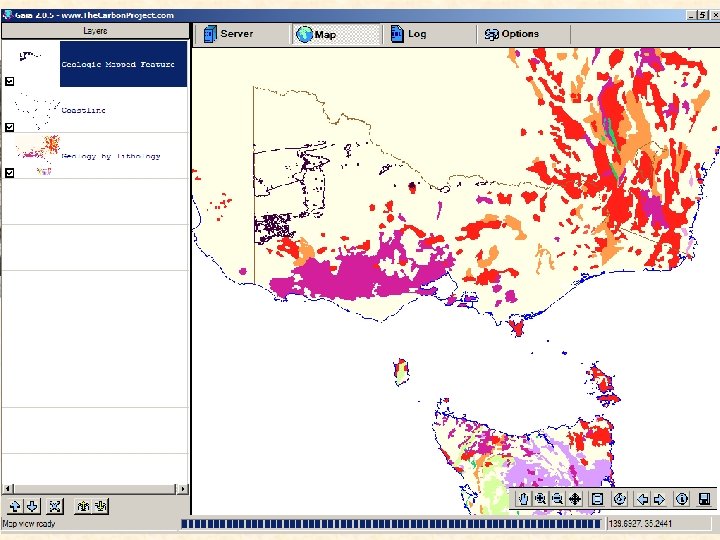
Task: Remove the selected layer icon
Action: pos(55,506)
